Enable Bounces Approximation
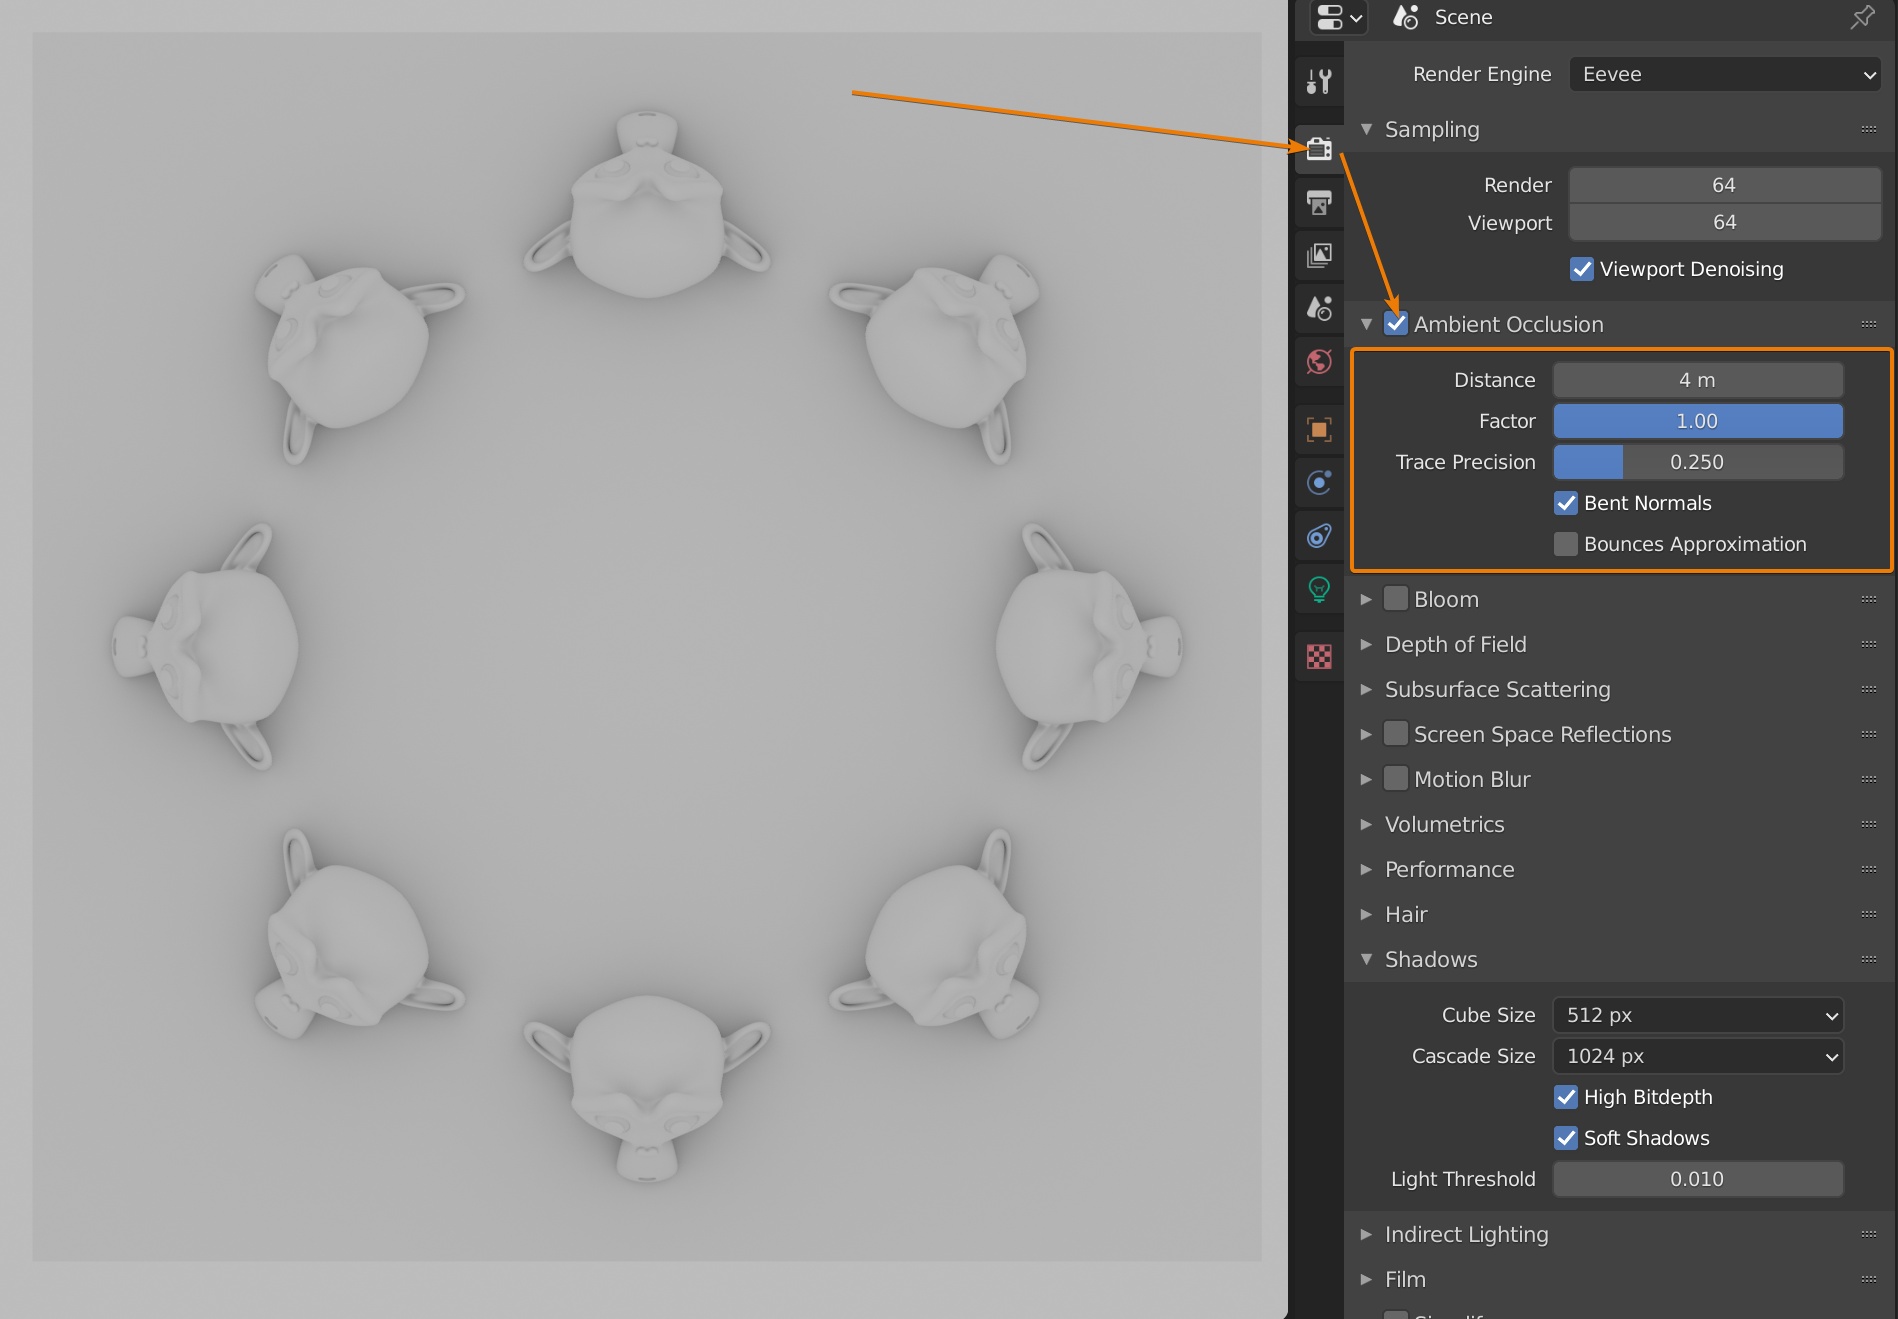 pyautogui.click(x=1566, y=543)
